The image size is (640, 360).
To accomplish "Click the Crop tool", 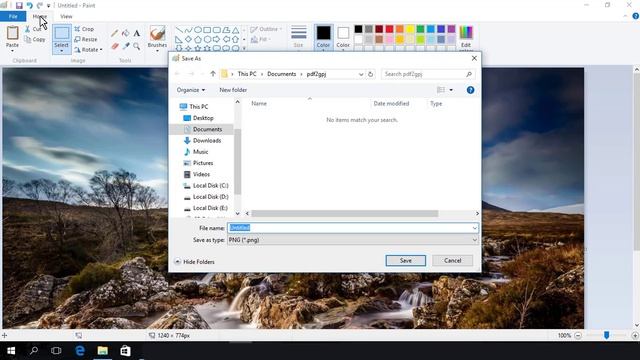I will tap(84, 29).
